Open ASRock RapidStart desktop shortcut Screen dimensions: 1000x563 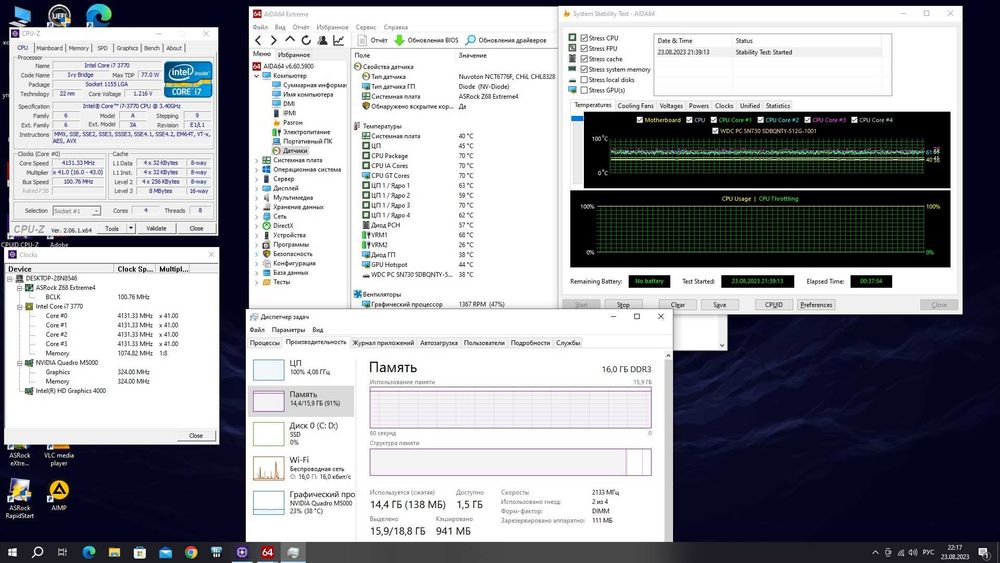point(19,499)
